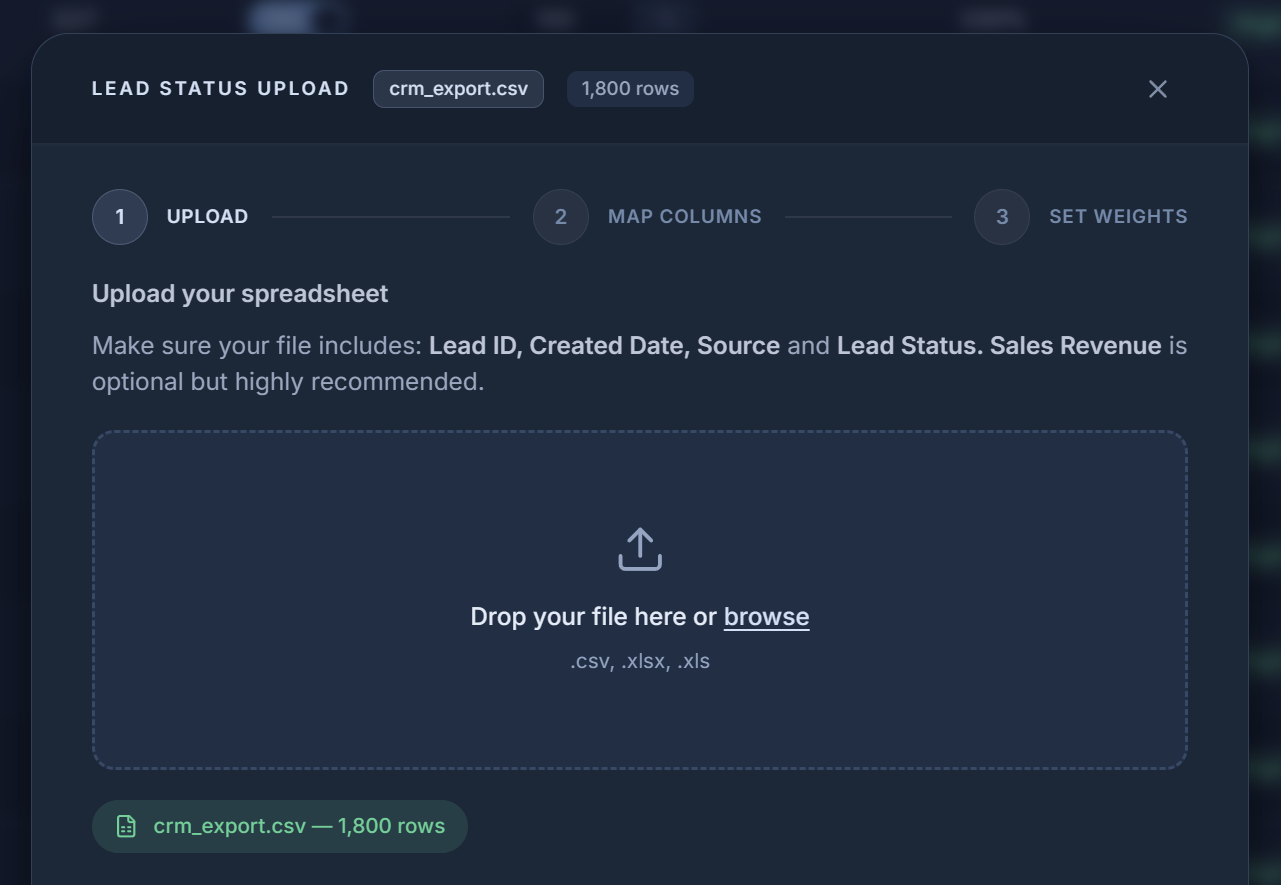Image resolution: width=1281 pixels, height=885 pixels.
Task: Close the Lead Status Upload dialog
Action: 1158,89
